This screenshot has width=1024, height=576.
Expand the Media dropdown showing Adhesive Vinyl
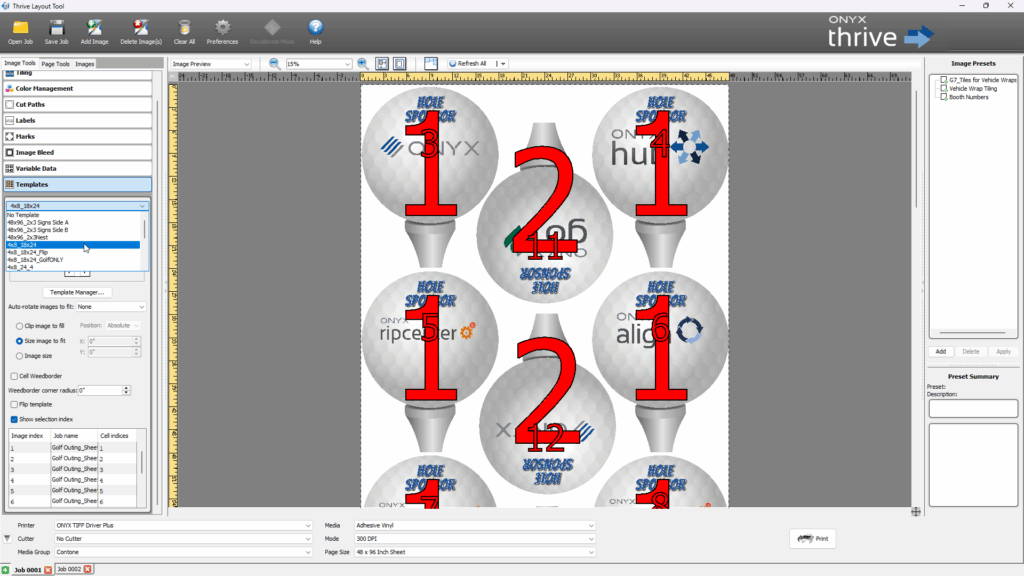(474, 525)
